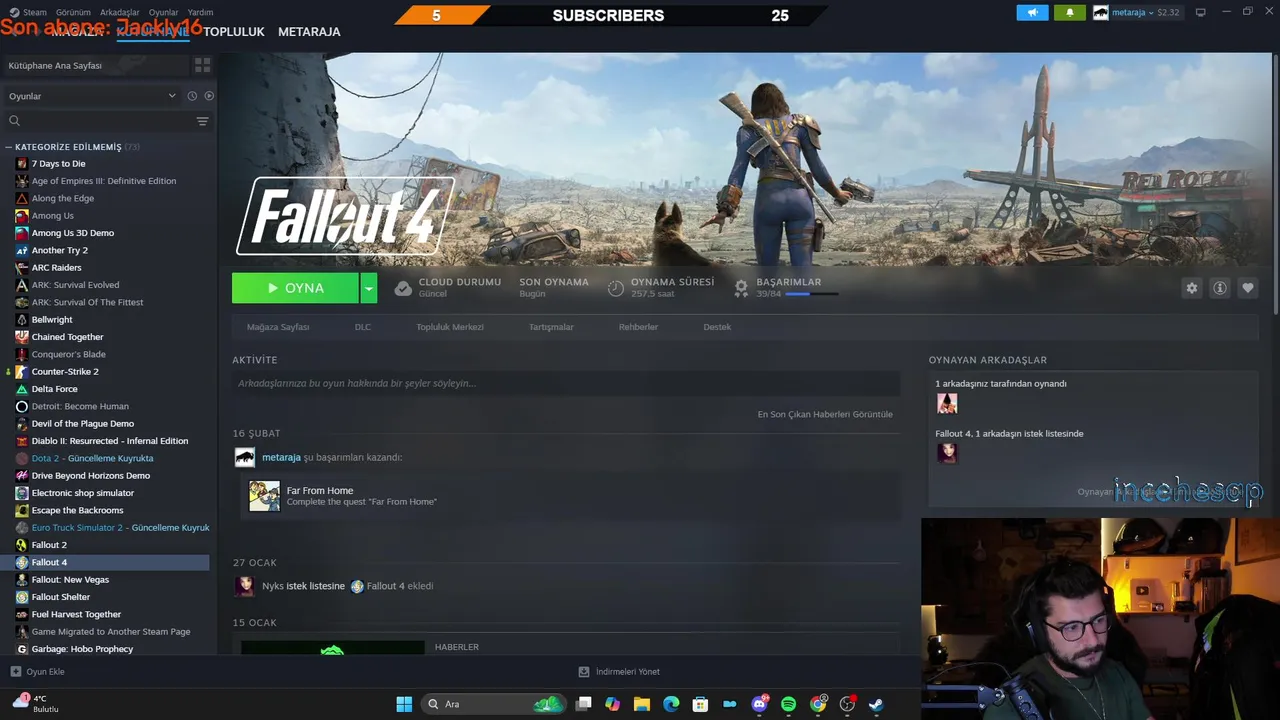
Task: Open Topluluk Merkezi tab
Action: coord(450,327)
